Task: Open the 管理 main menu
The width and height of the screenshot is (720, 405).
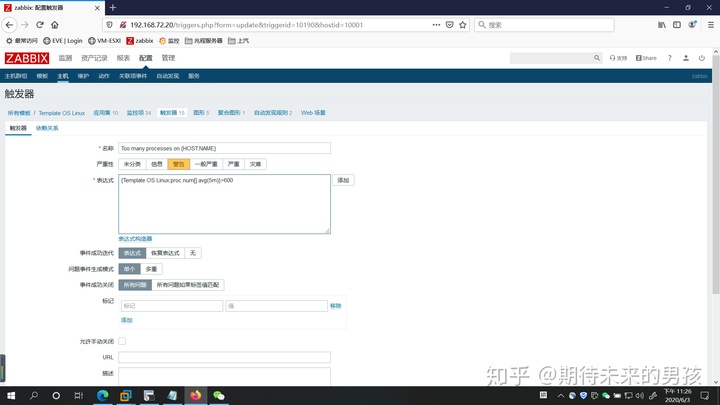Action: click(168, 58)
